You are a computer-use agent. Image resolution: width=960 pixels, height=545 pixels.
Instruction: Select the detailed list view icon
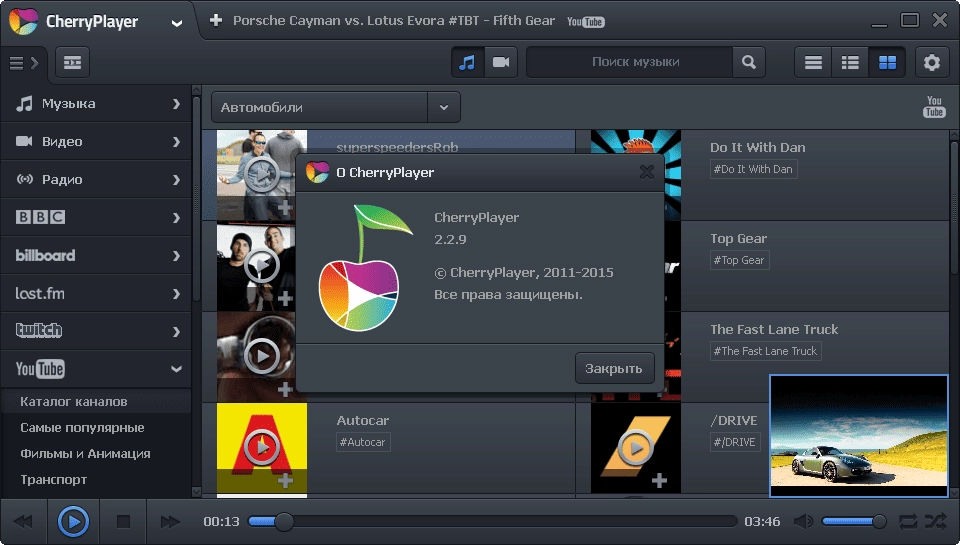click(x=850, y=62)
